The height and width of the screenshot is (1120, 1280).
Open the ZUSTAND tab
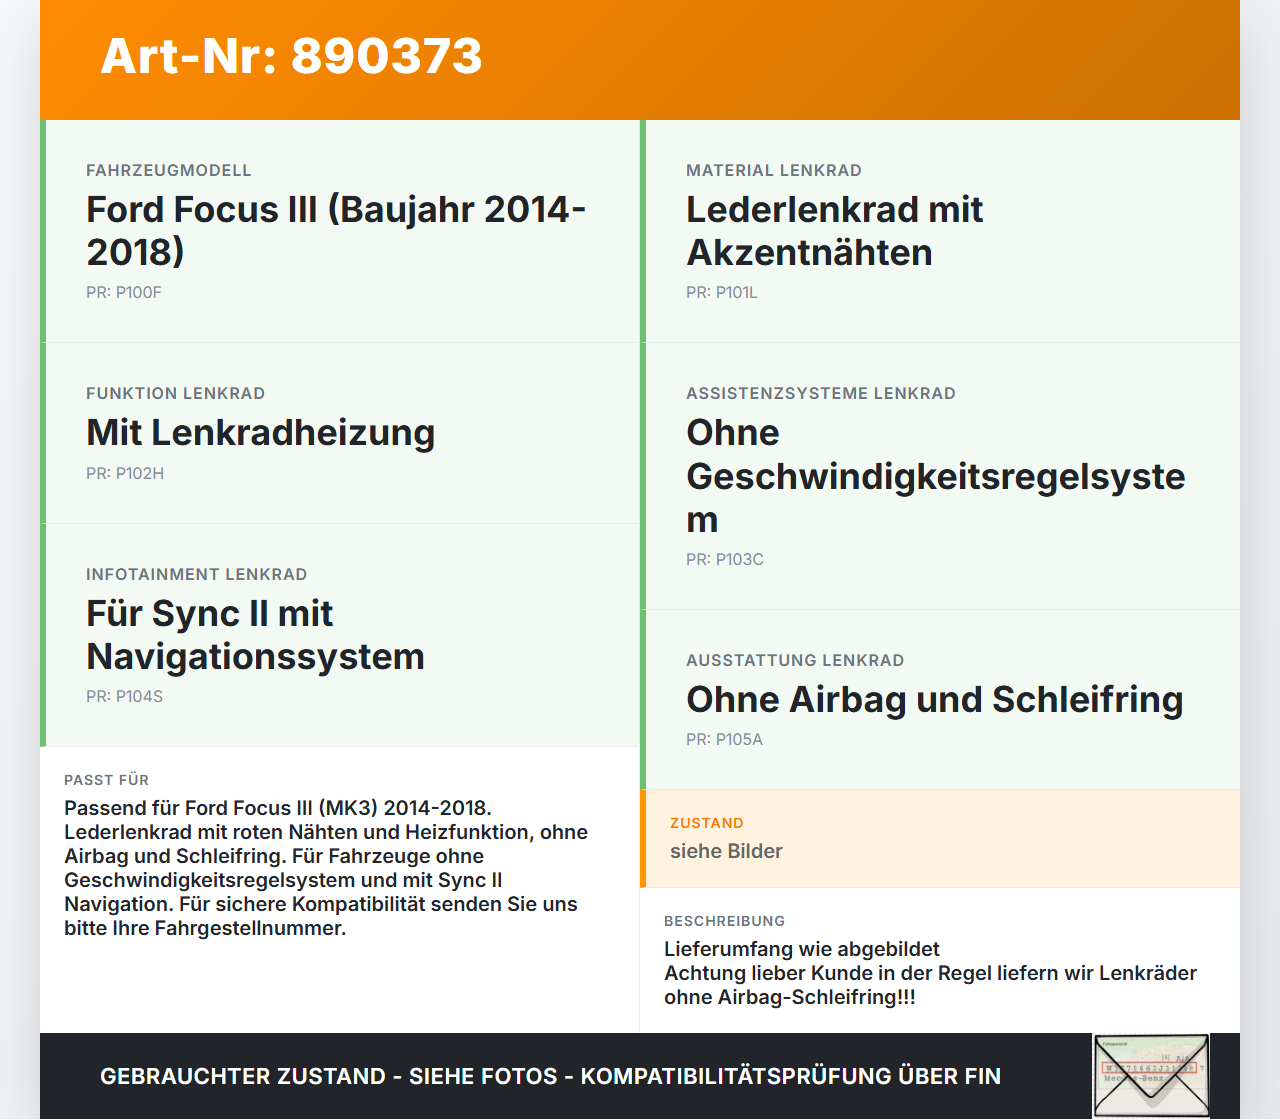point(706,823)
